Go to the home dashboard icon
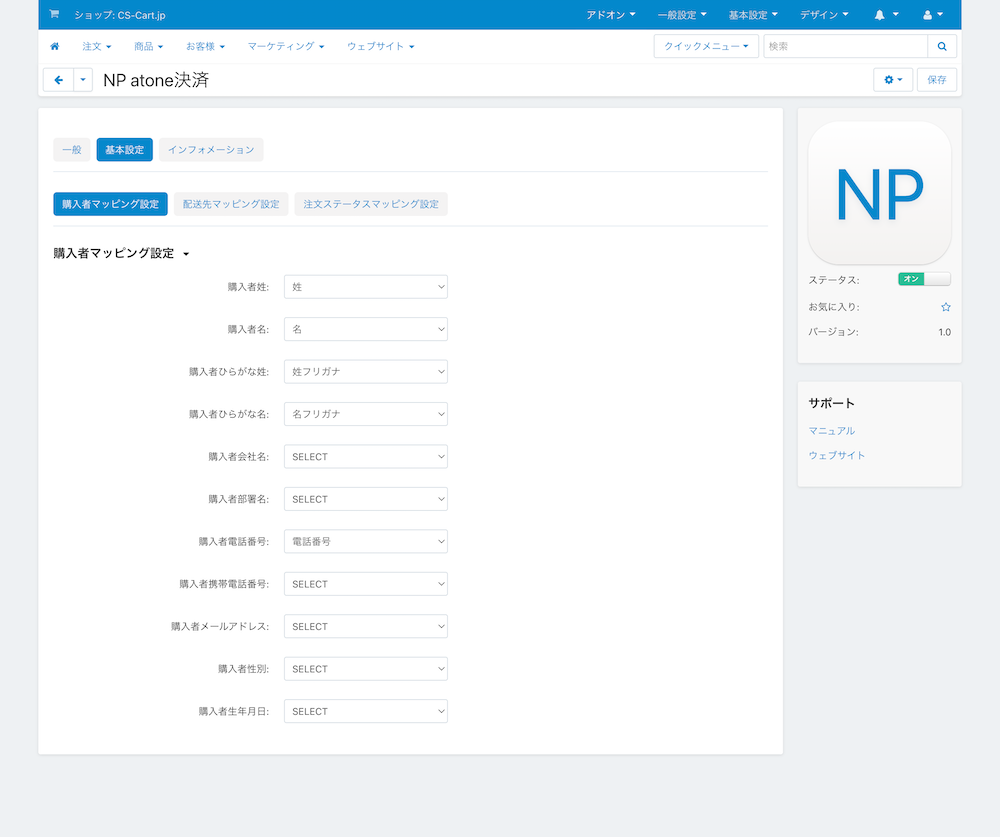This screenshot has height=837, width=1000. pyautogui.click(x=55, y=46)
